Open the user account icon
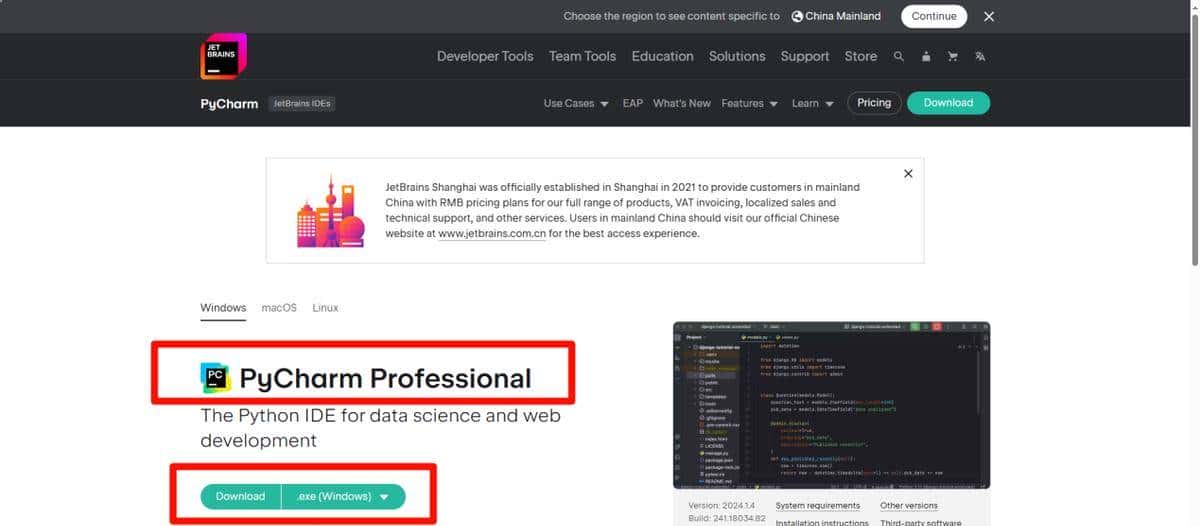This screenshot has height=526, width=1200. pos(926,57)
